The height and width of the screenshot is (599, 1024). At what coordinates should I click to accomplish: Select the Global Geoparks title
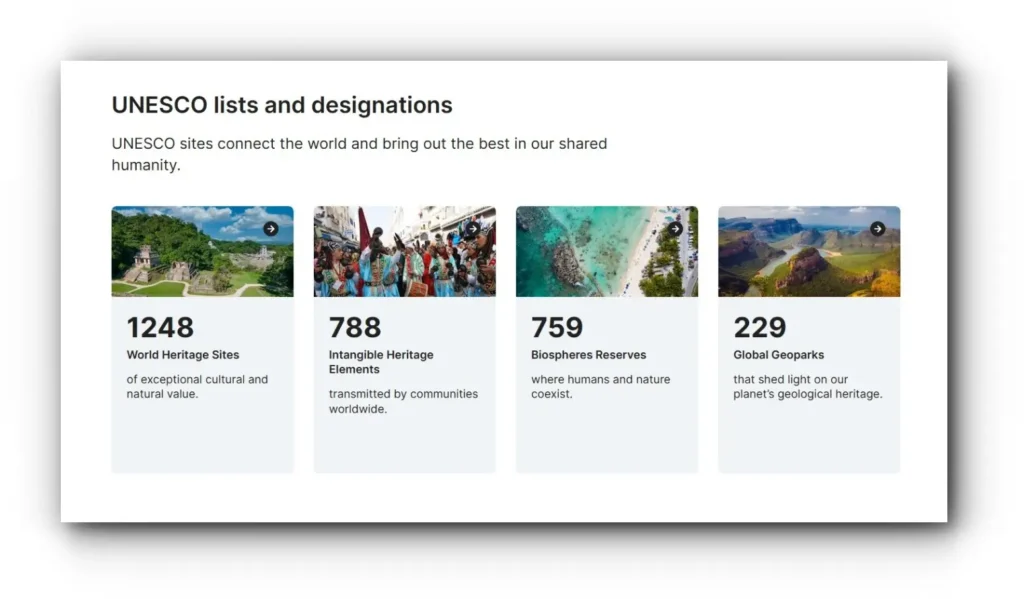tap(778, 355)
